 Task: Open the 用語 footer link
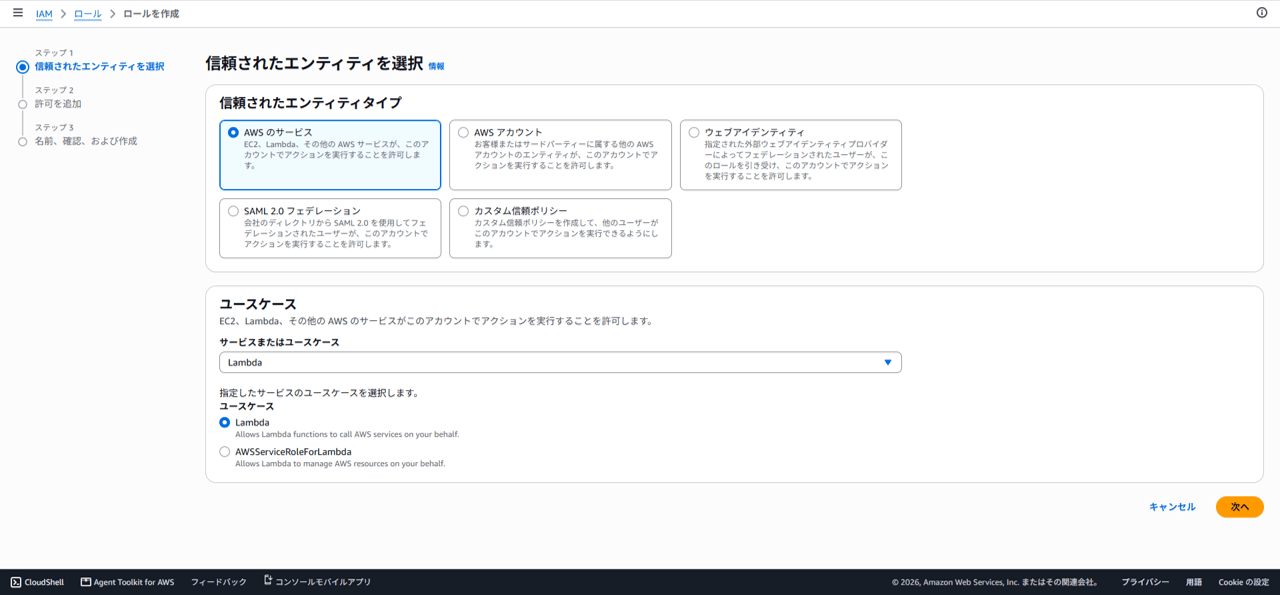[x=1194, y=582]
